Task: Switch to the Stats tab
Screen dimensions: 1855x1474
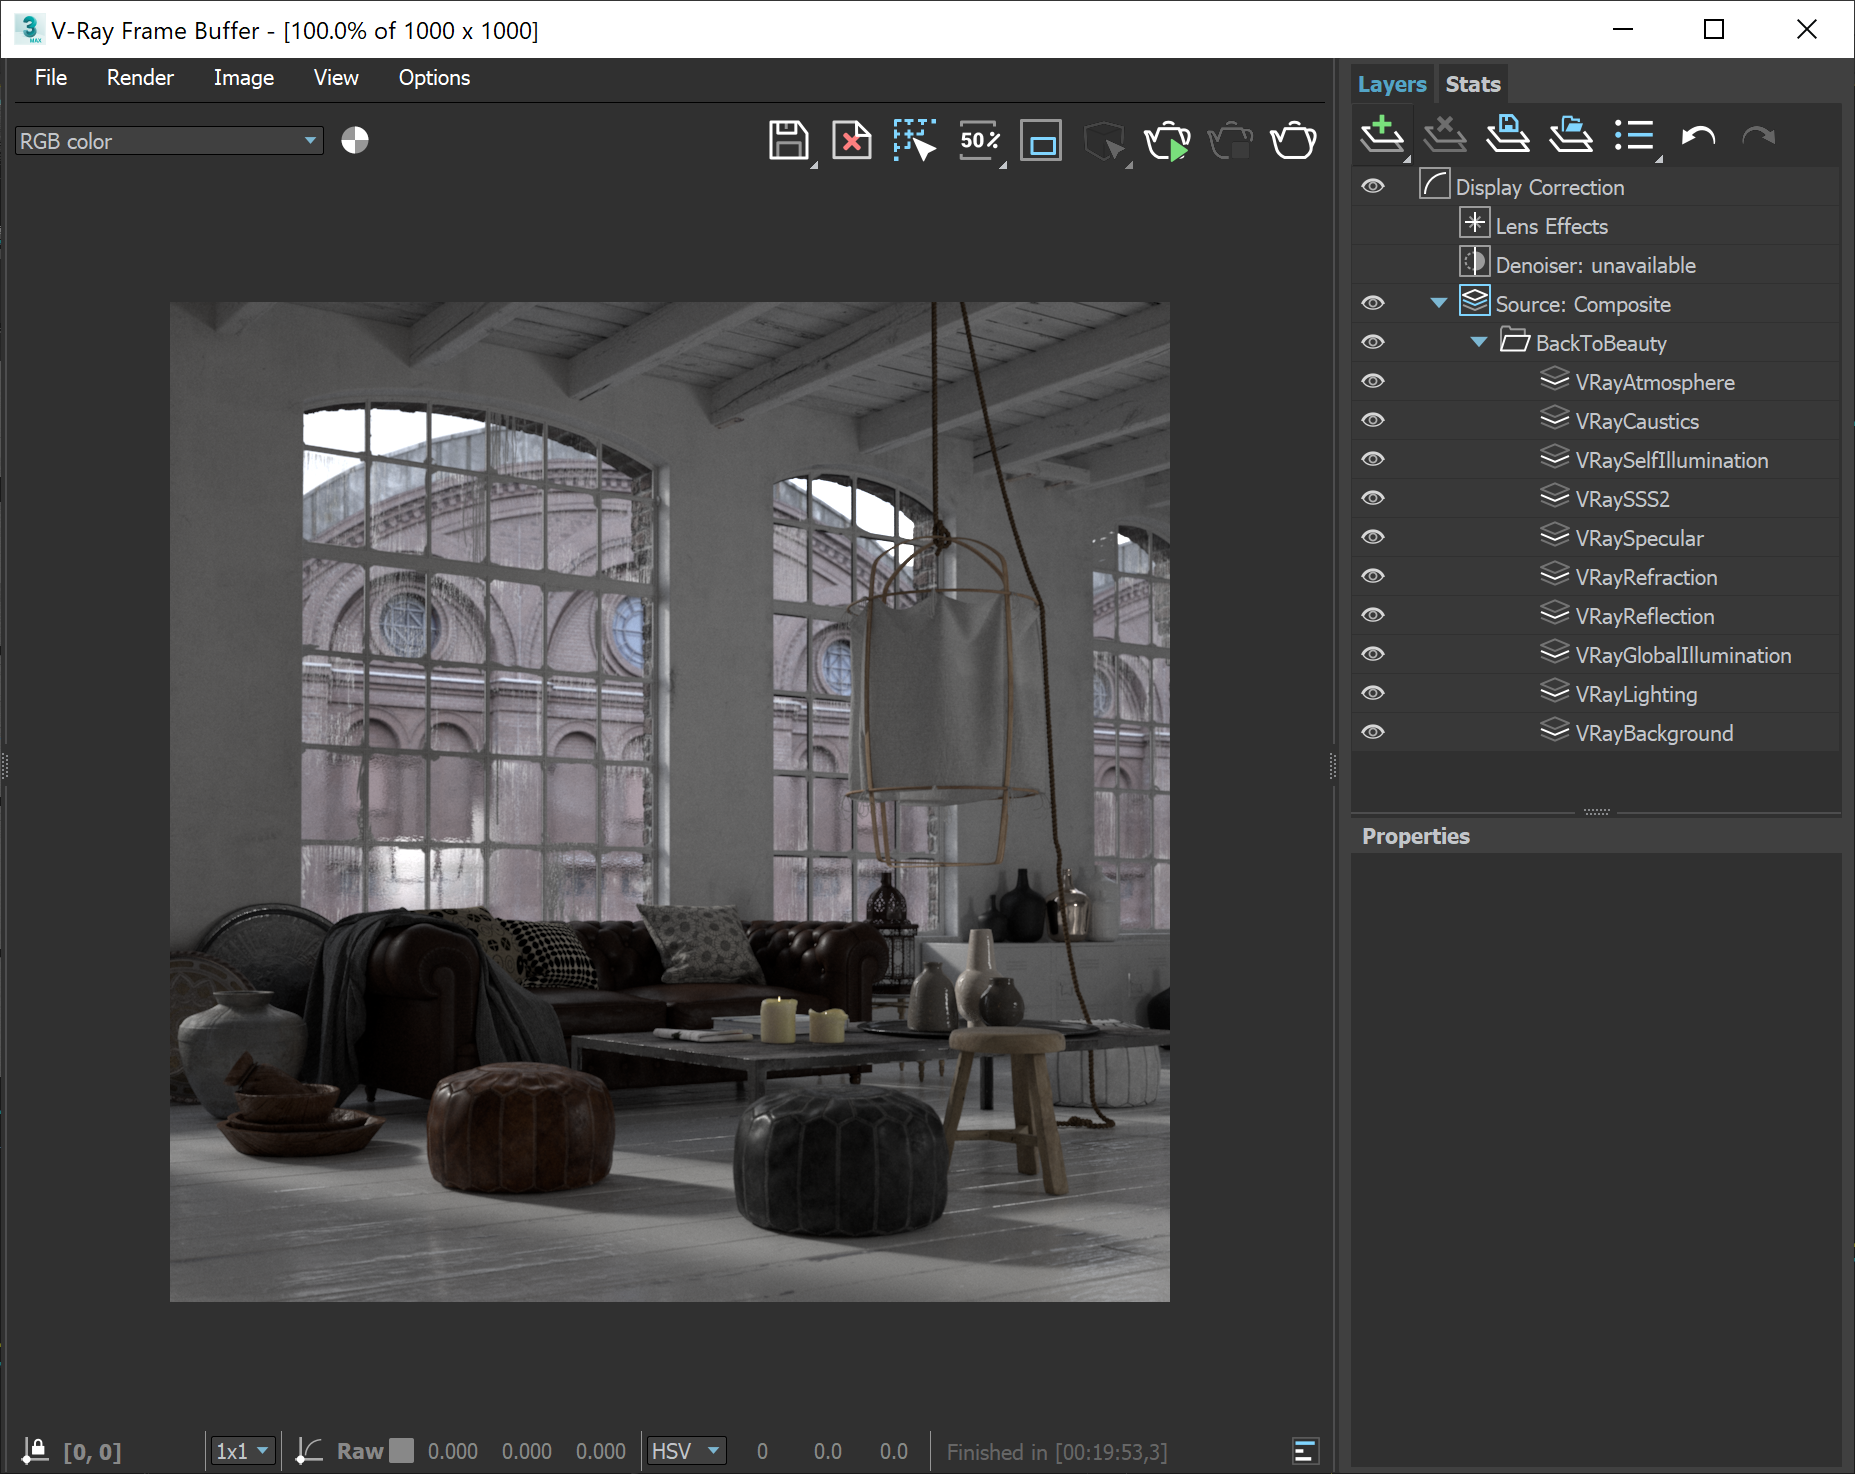Action: pyautogui.click(x=1472, y=83)
